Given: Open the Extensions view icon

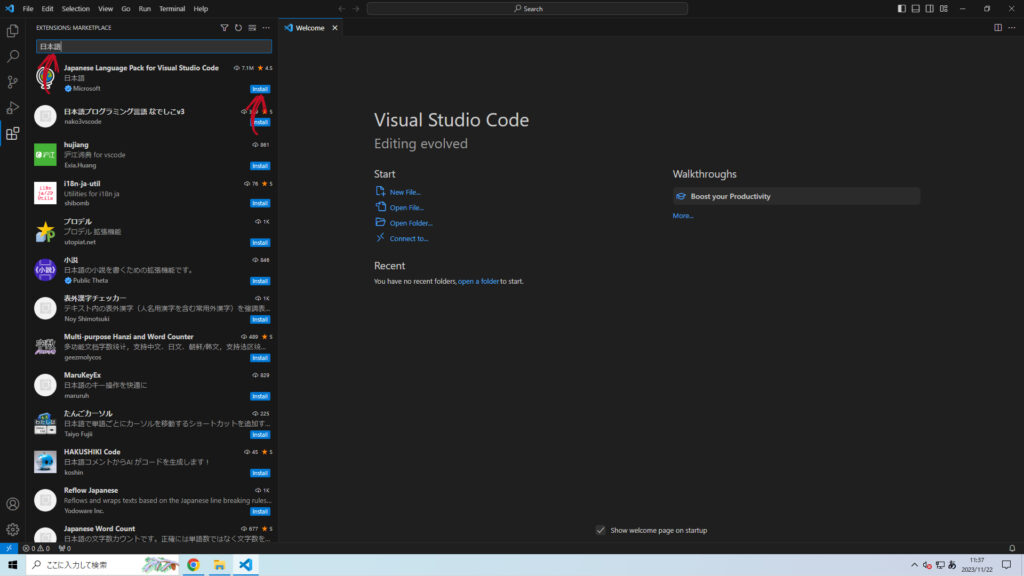Looking at the screenshot, I should tap(12, 134).
